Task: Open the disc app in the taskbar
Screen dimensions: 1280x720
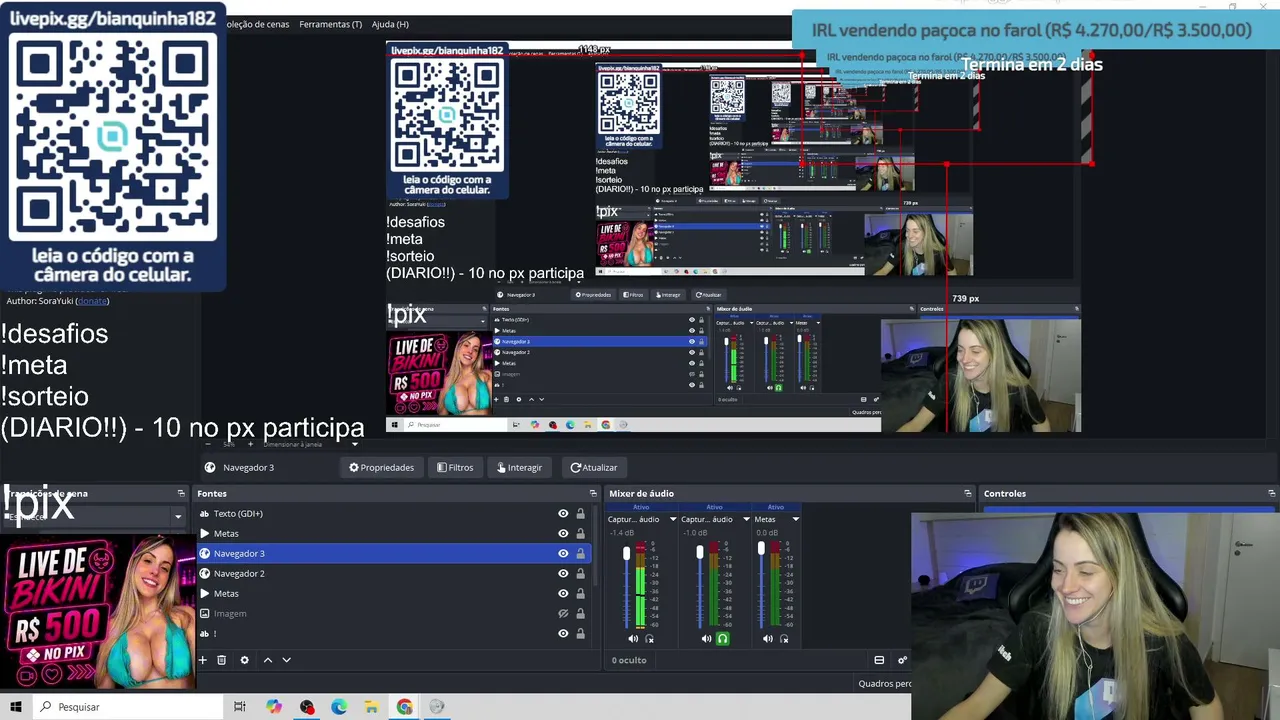Action: tap(436, 707)
